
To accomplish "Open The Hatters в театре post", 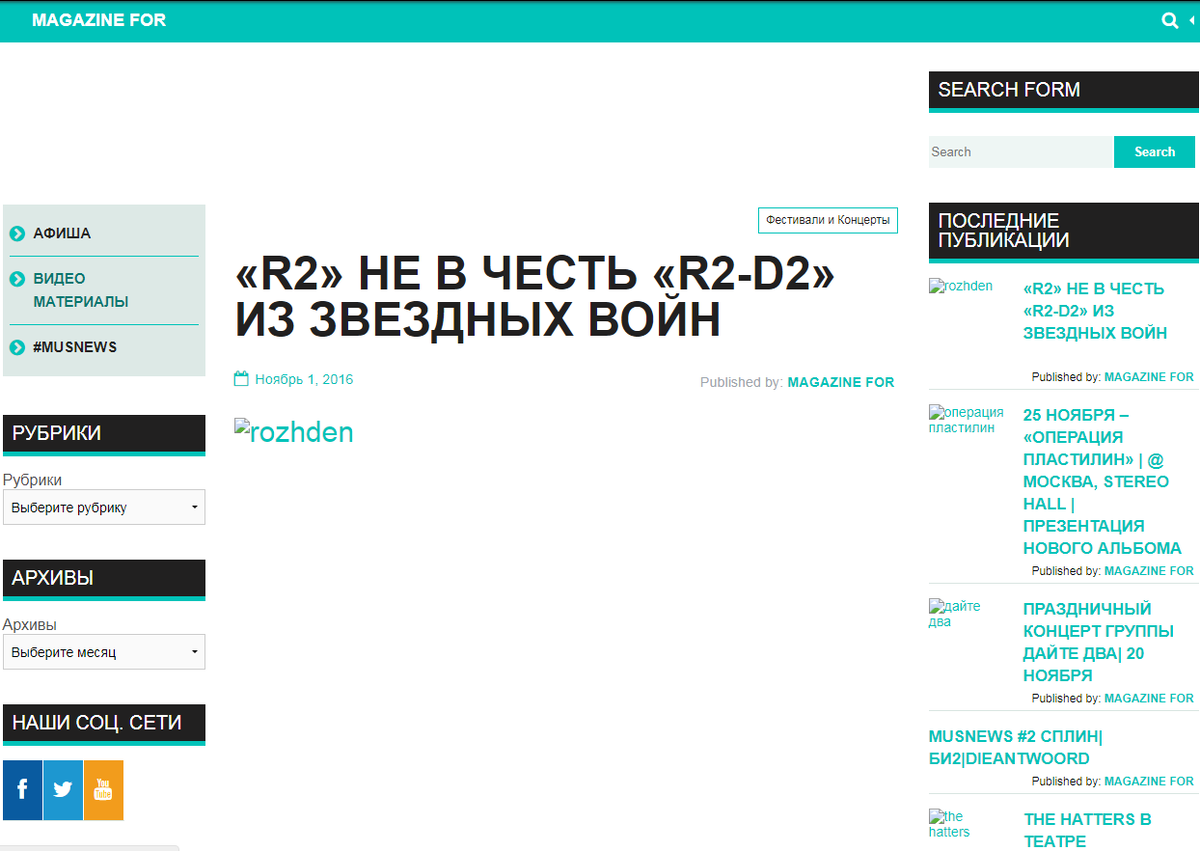I will click(1087, 830).
